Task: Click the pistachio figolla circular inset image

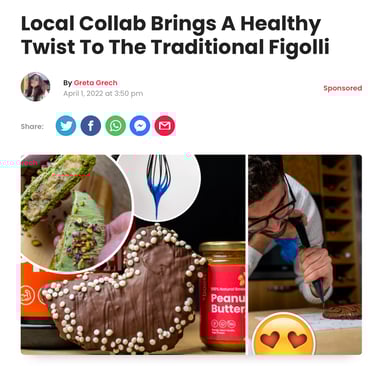Action: (76, 213)
